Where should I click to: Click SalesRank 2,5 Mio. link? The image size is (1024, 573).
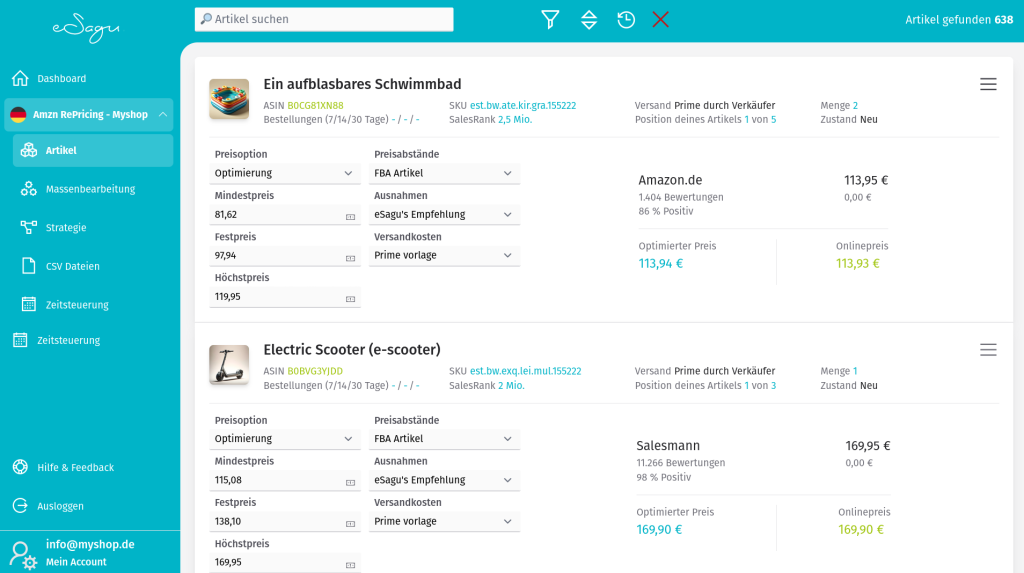(x=515, y=120)
